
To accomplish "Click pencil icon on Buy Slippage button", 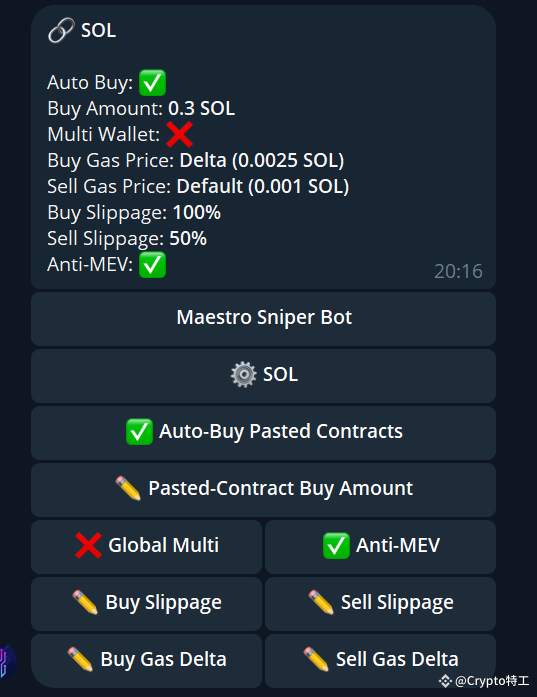I will pyautogui.click(x=85, y=602).
